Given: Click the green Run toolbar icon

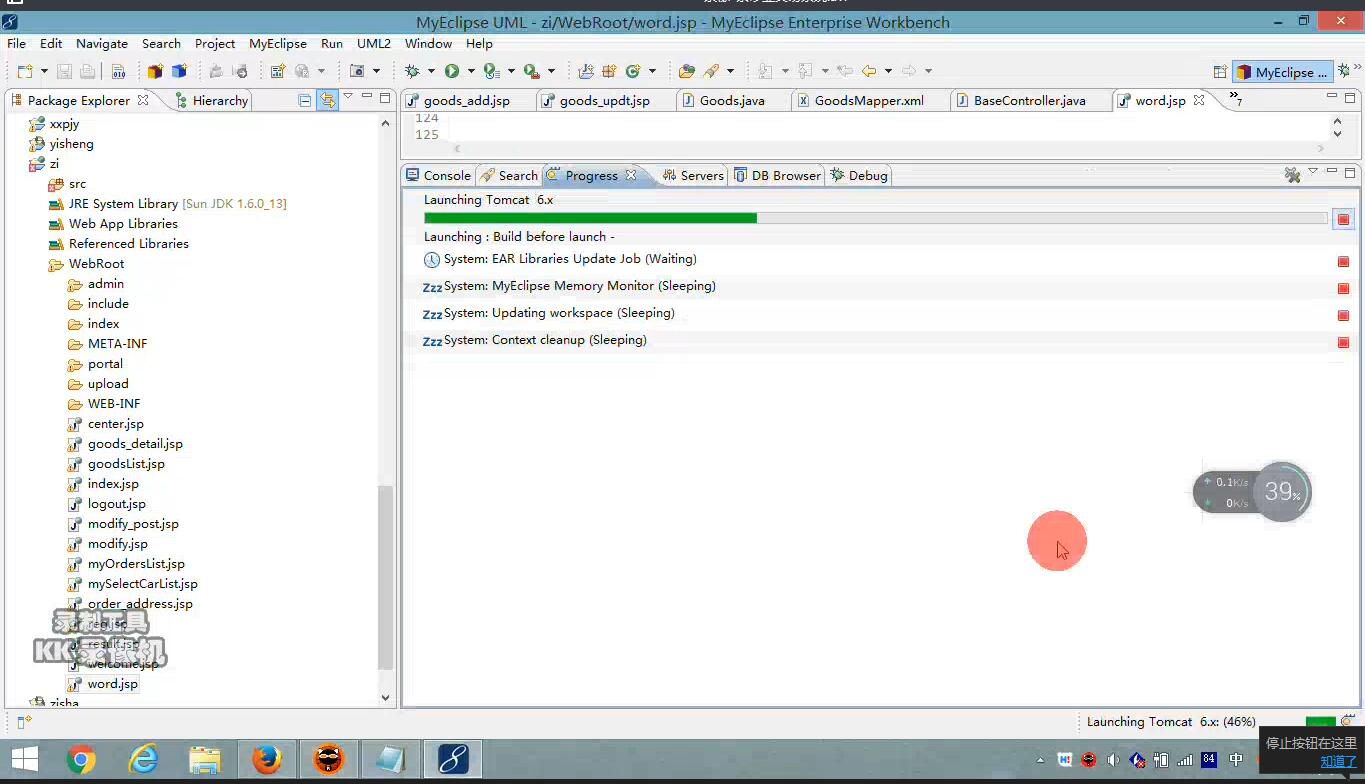Looking at the screenshot, I should (452, 71).
